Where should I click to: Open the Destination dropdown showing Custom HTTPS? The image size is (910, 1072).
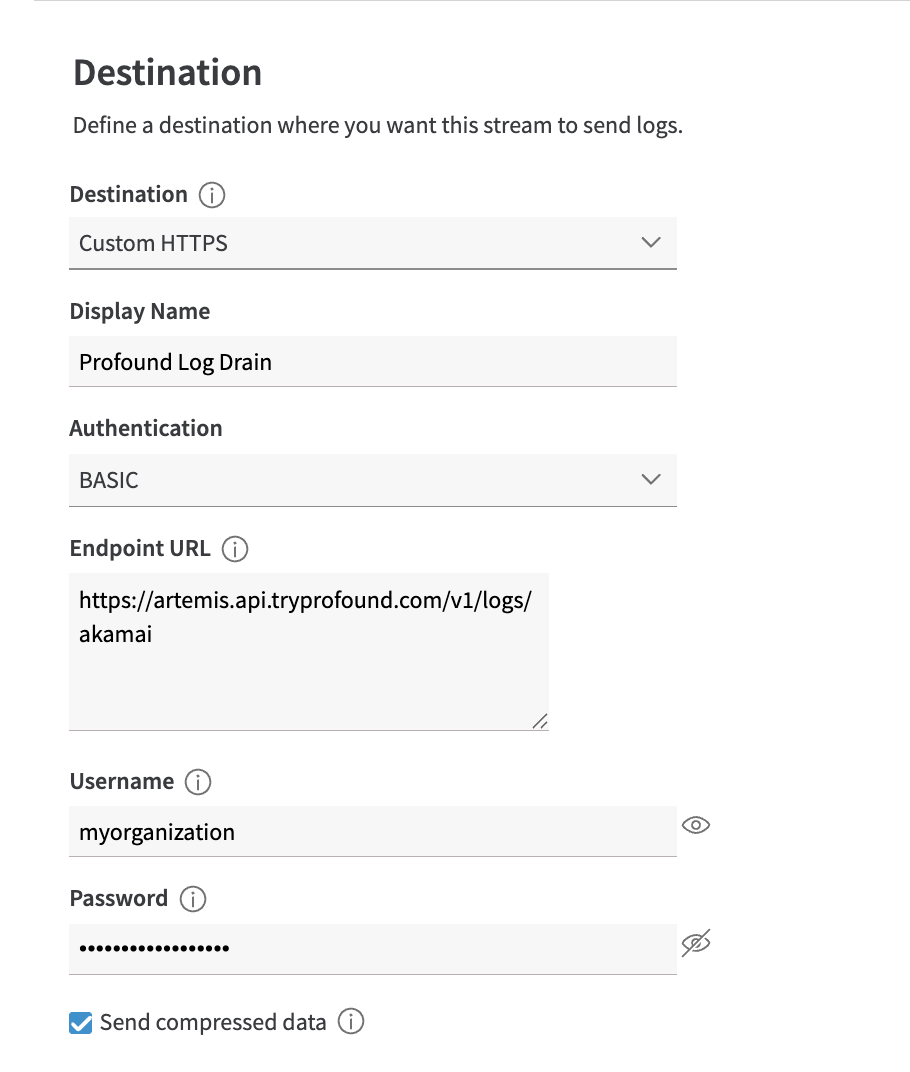click(x=373, y=243)
